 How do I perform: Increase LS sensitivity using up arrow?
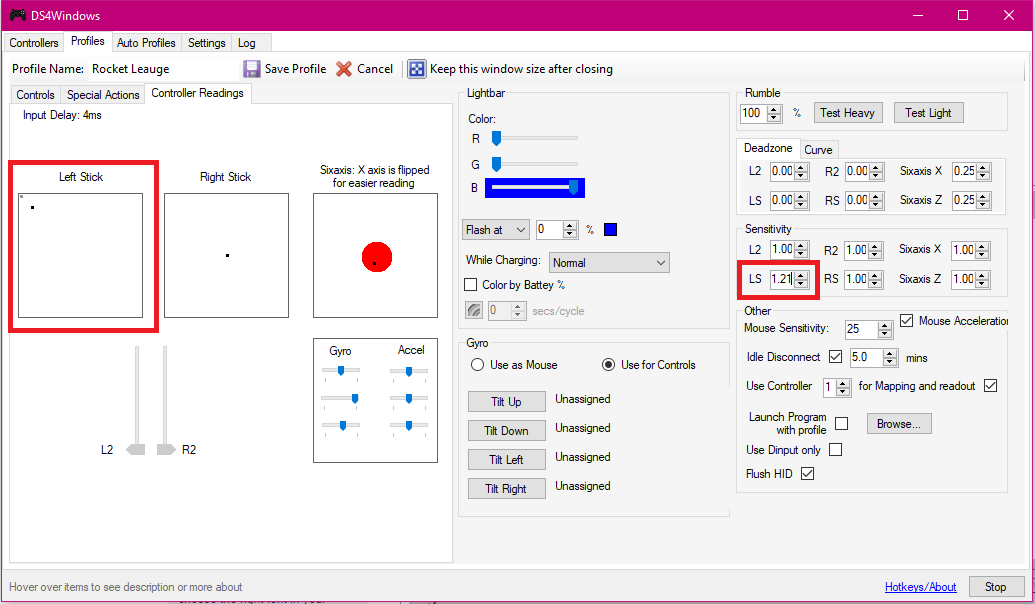tap(801, 275)
